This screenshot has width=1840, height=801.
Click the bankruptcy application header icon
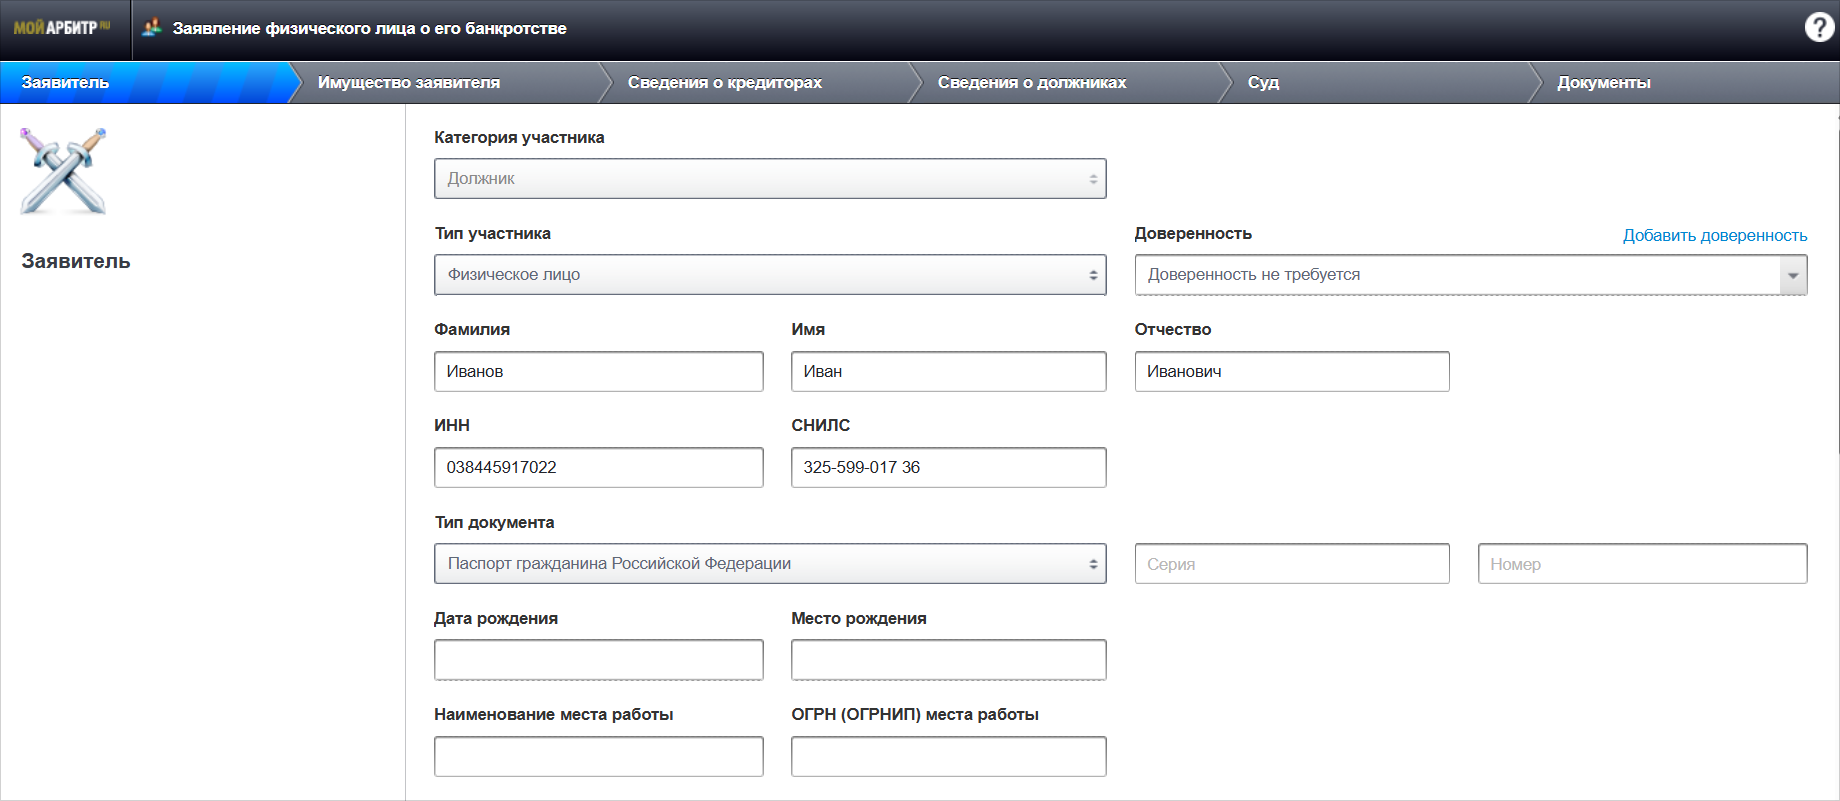[x=152, y=28]
